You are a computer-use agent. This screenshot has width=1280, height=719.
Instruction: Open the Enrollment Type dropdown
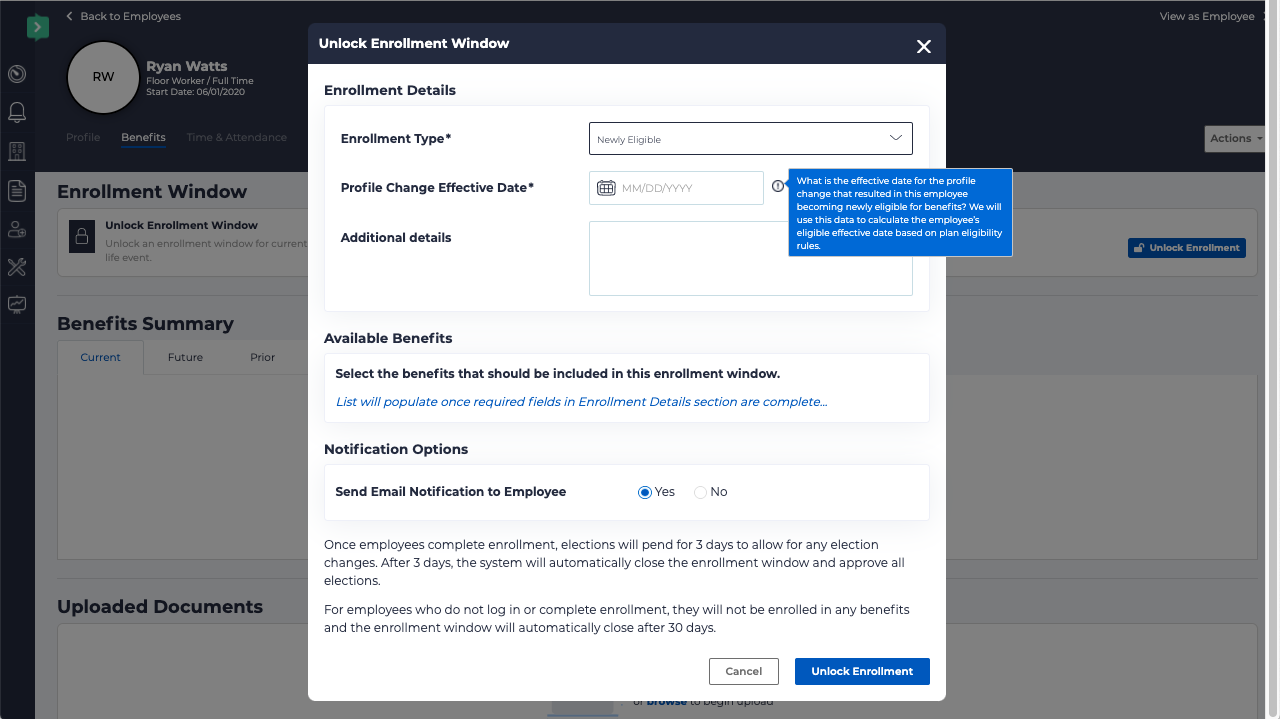[750, 138]
